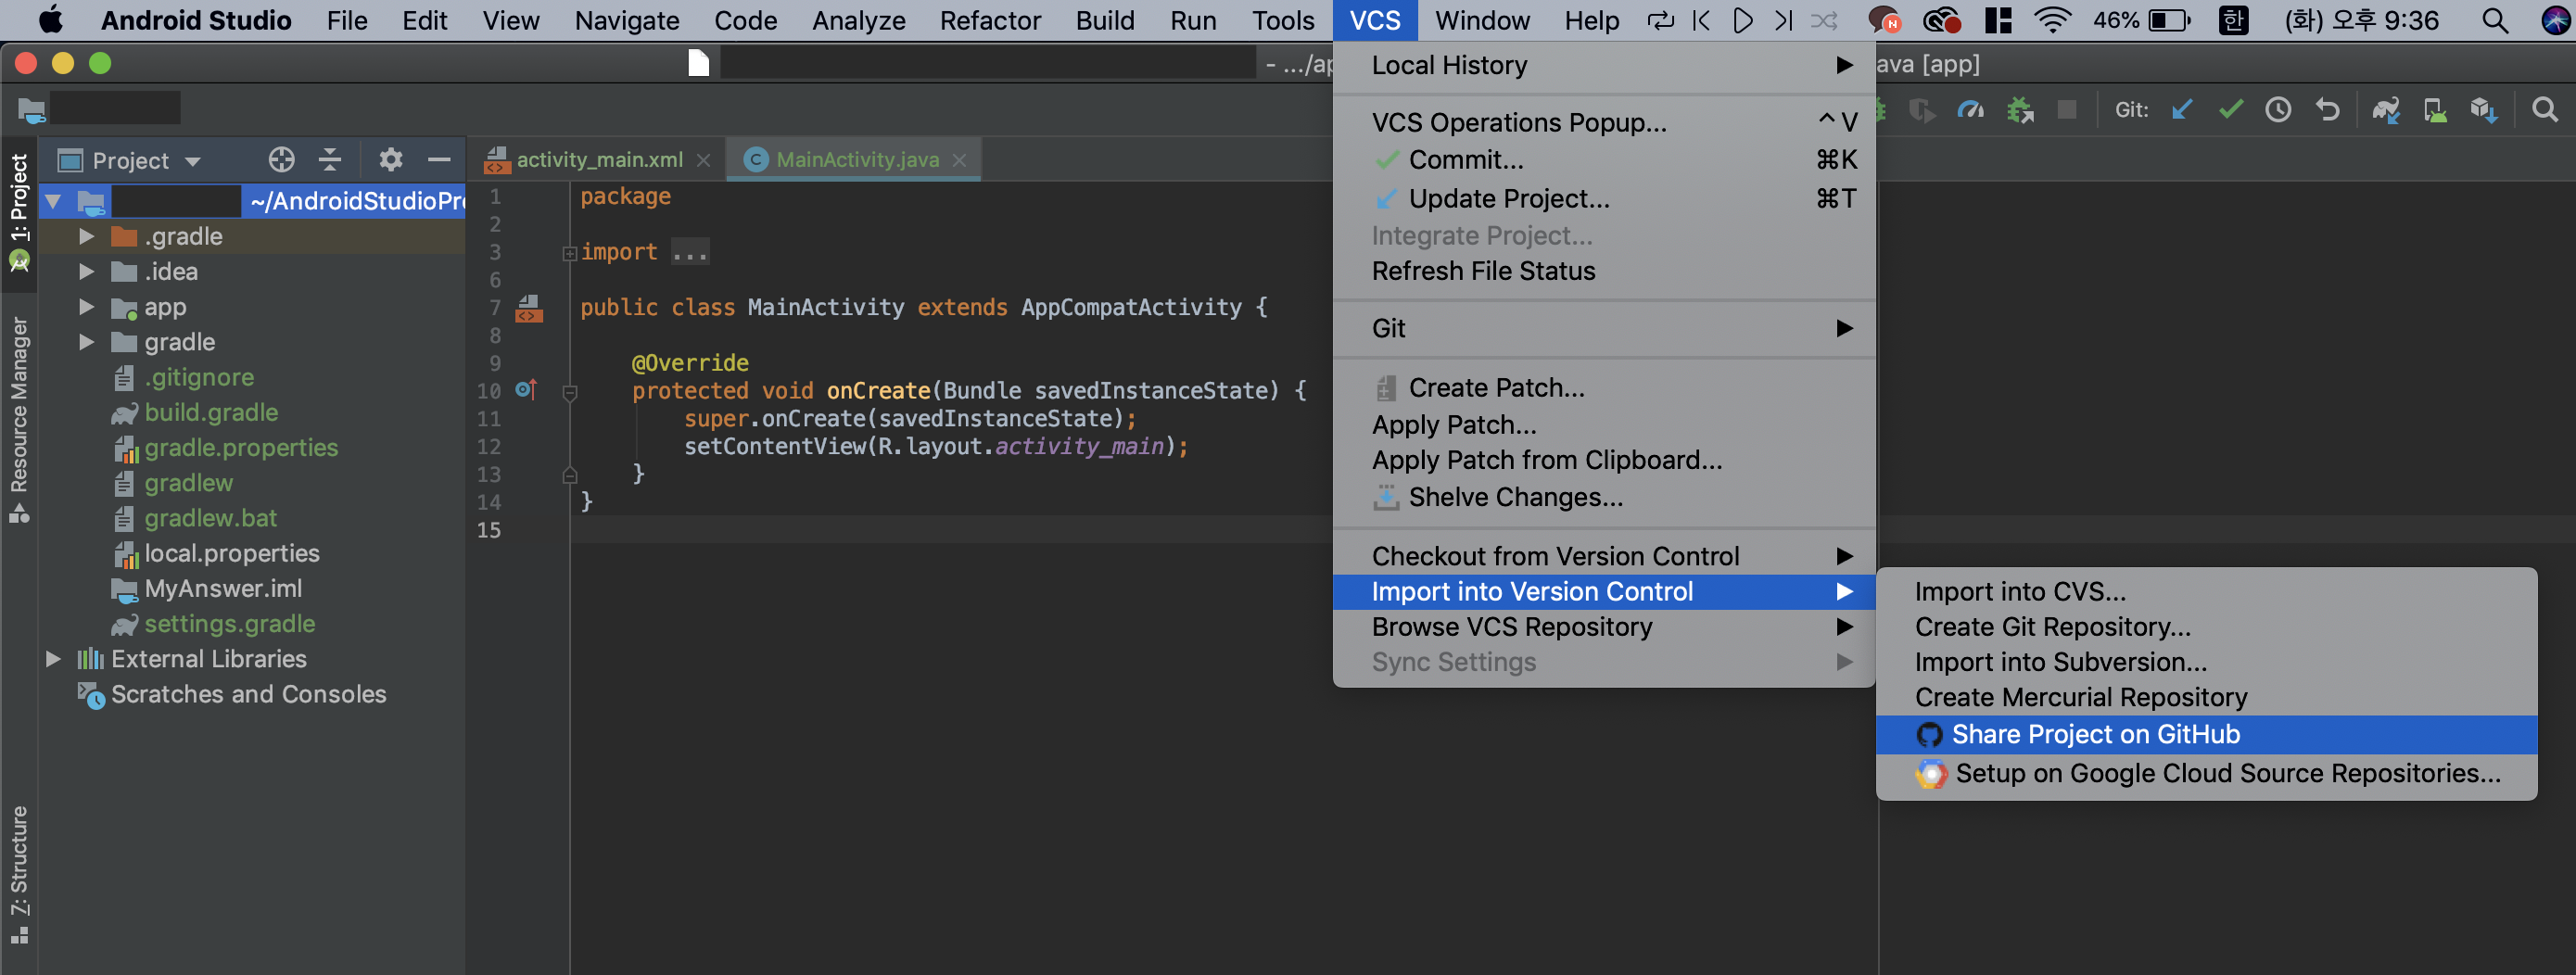Image resolution: width=2576 pixels, height=975 pixels.
Task: Close the activity_main.xml tab
Action: coord(704,160)
